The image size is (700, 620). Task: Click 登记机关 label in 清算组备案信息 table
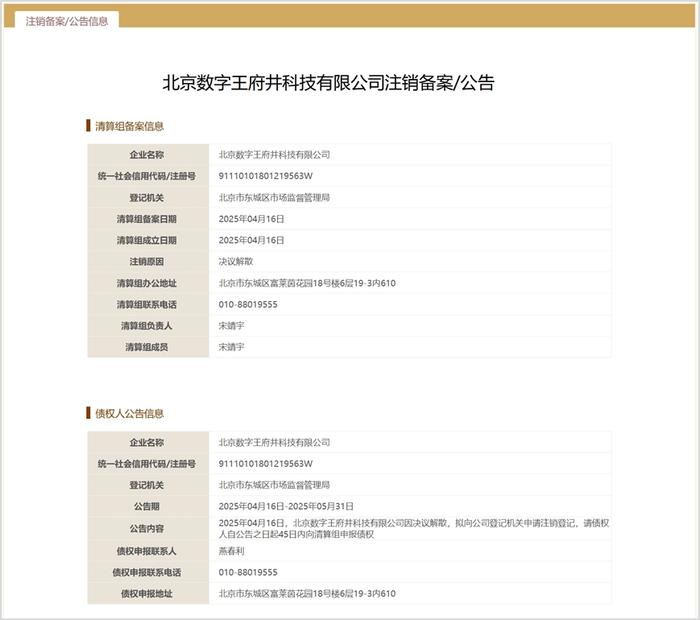point(147,197)
